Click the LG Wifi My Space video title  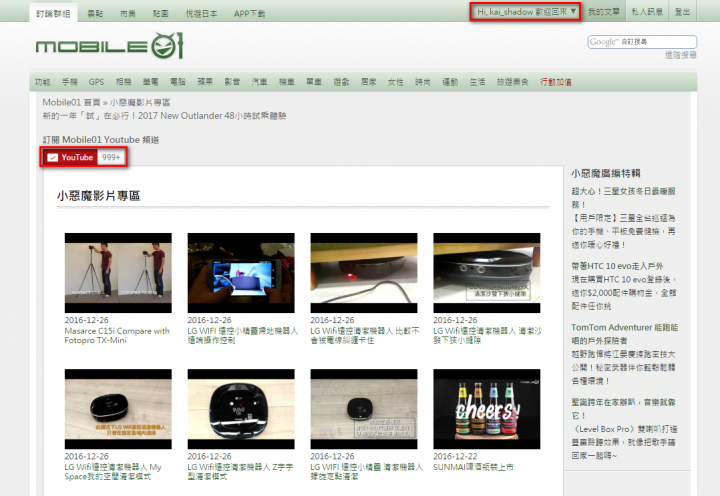113,472
